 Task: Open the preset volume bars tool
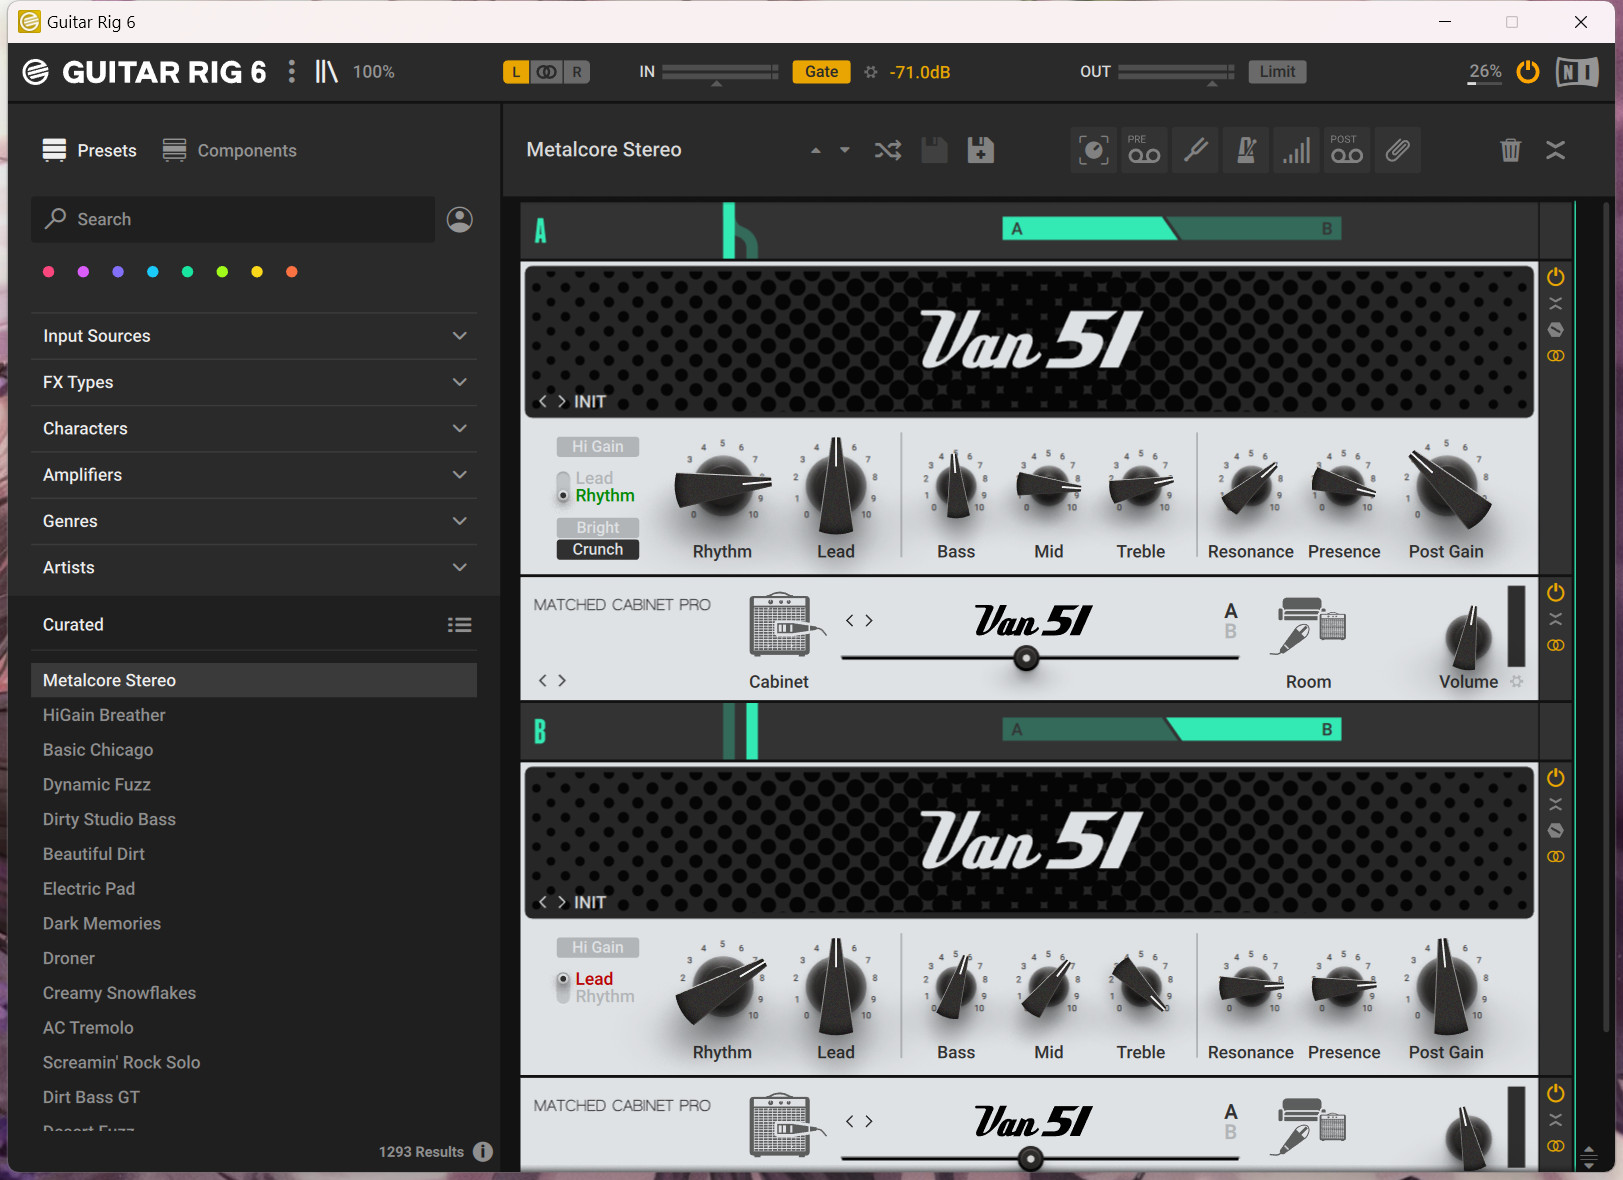pos(1297,150)
